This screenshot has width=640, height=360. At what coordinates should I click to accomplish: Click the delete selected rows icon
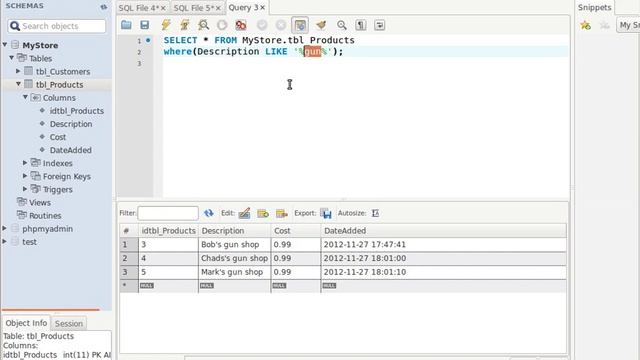(282, 213)
